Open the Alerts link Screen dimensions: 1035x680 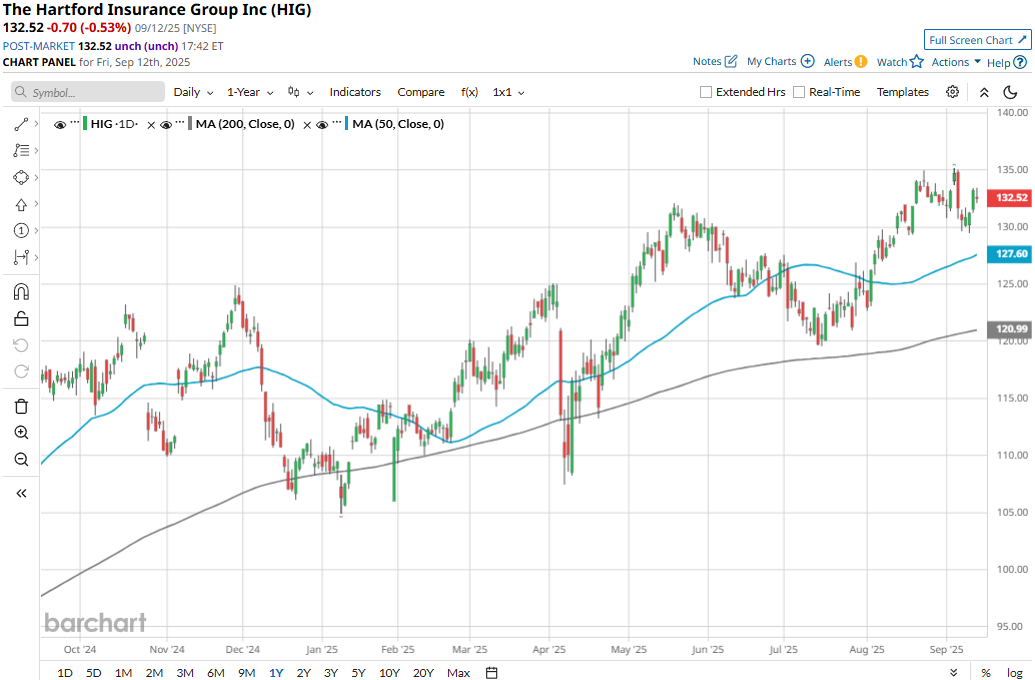(x=838, y=62)
